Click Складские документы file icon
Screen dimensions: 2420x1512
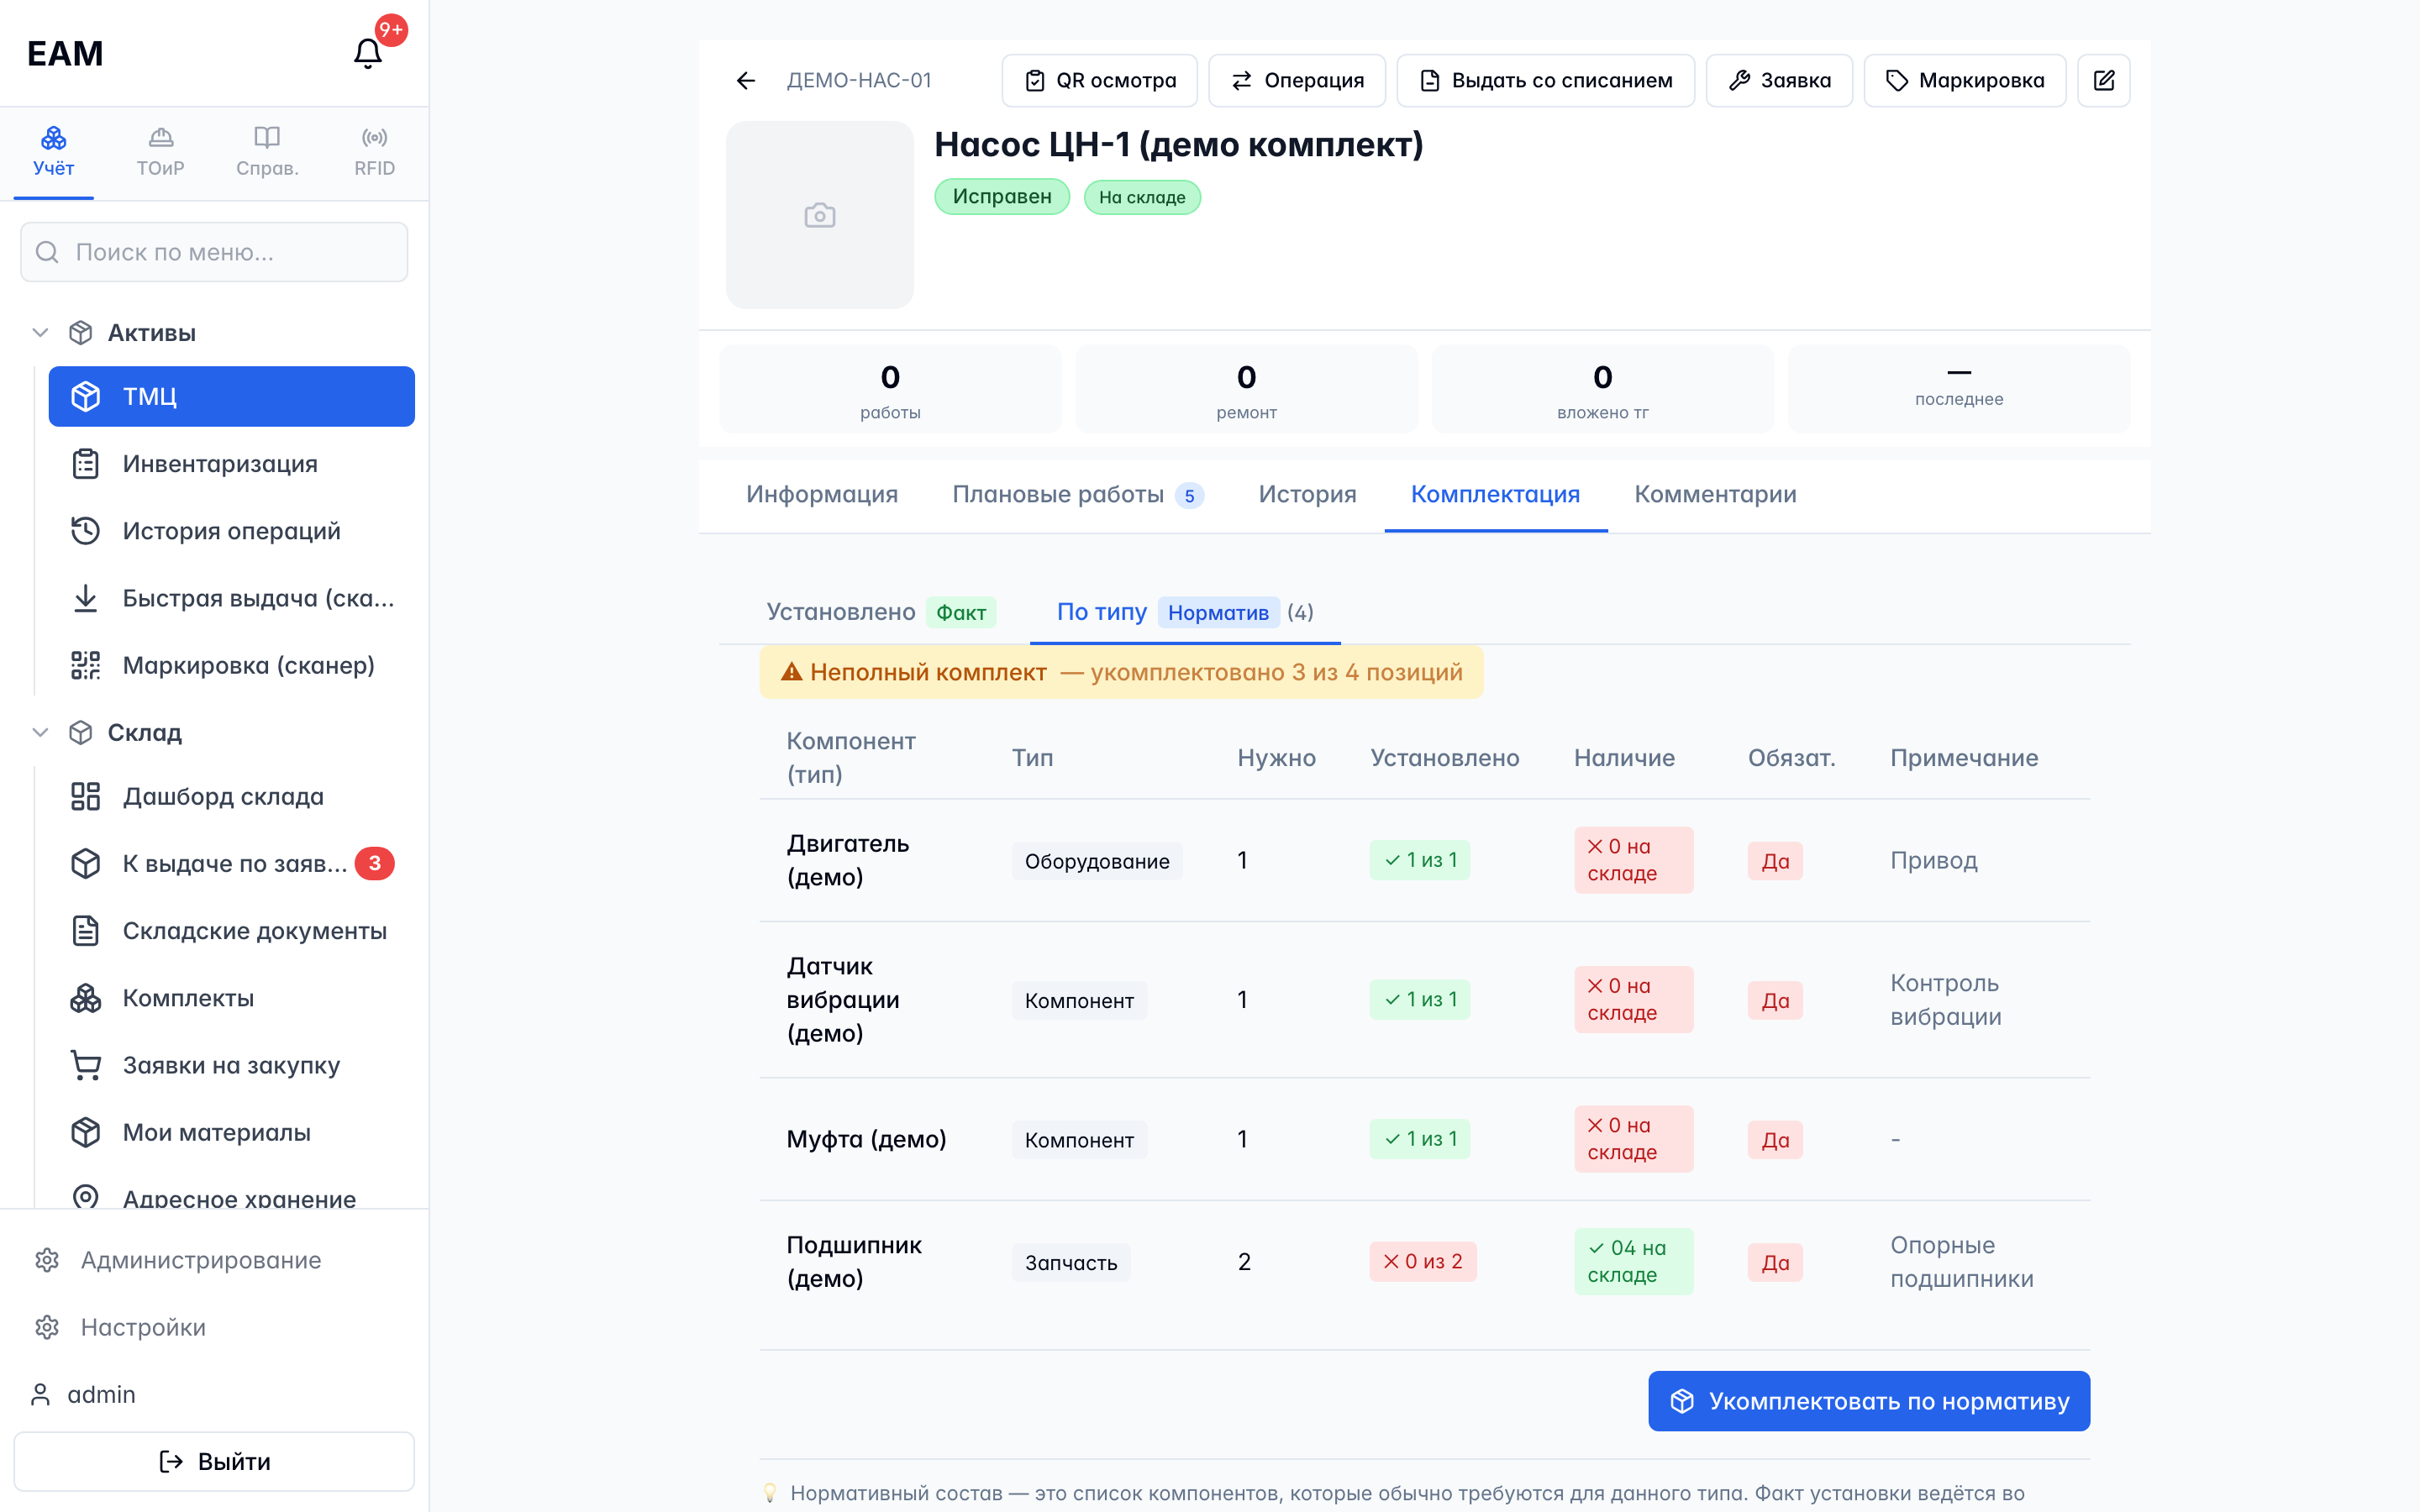tap(86, 931)
